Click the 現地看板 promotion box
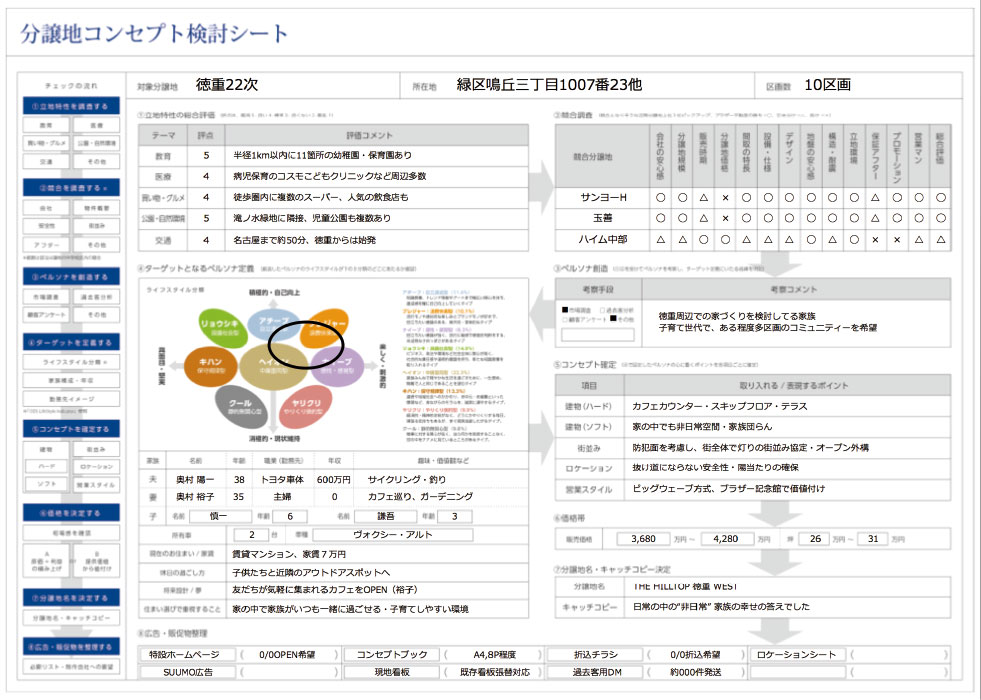The height and width of the screenshot is (700, 981). [392, 672]
